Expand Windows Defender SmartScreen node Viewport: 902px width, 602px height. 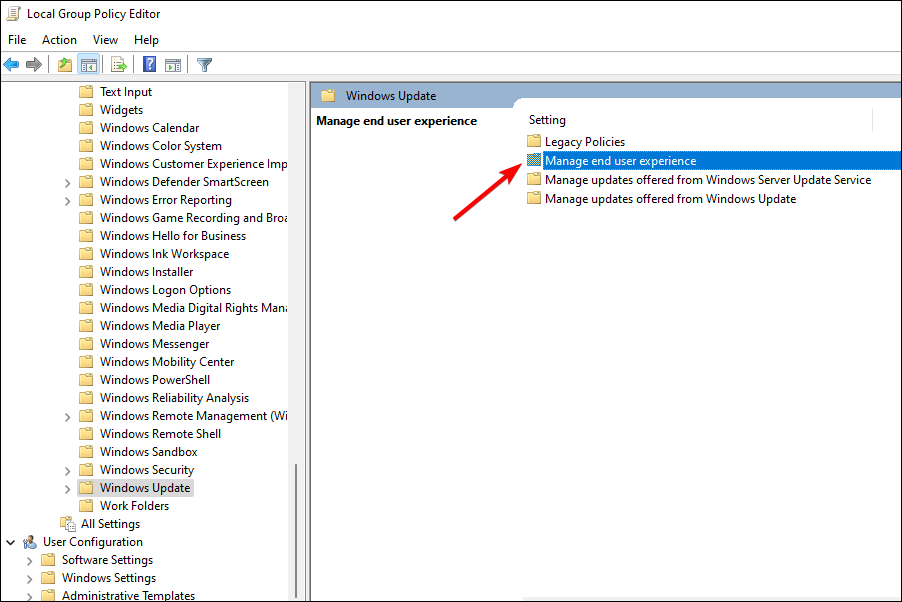(67, 183)
